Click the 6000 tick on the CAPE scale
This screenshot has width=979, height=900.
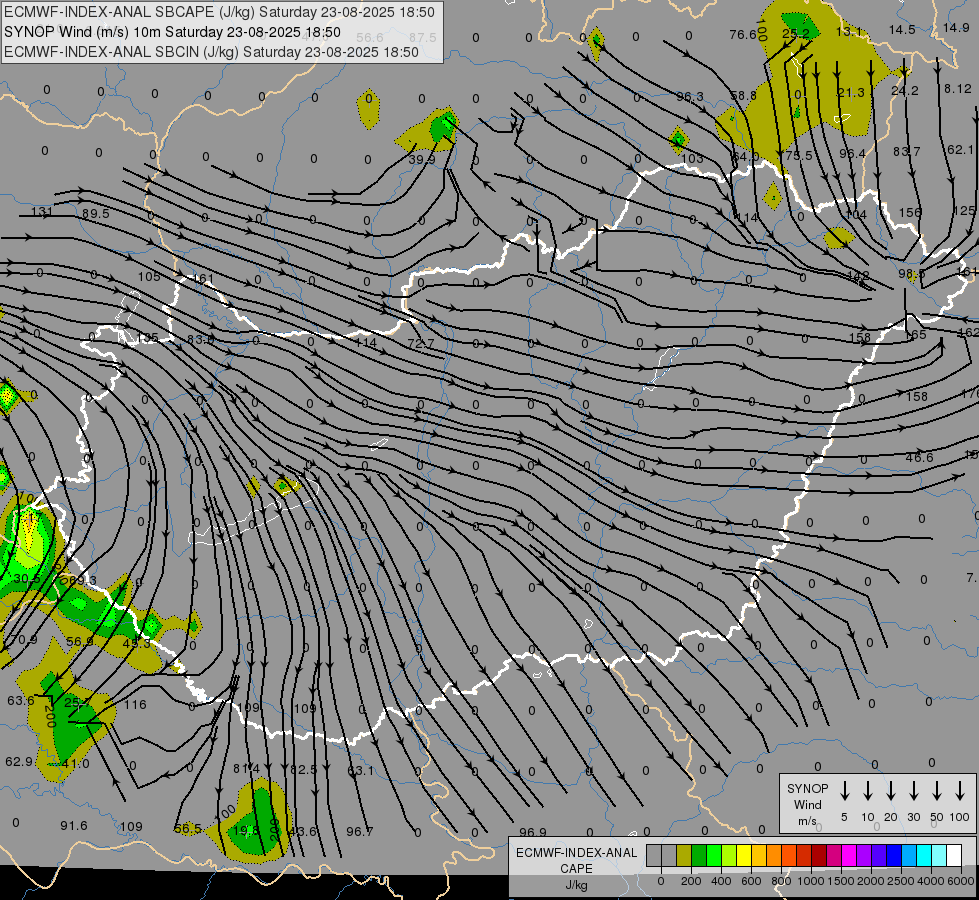(961, 881)
